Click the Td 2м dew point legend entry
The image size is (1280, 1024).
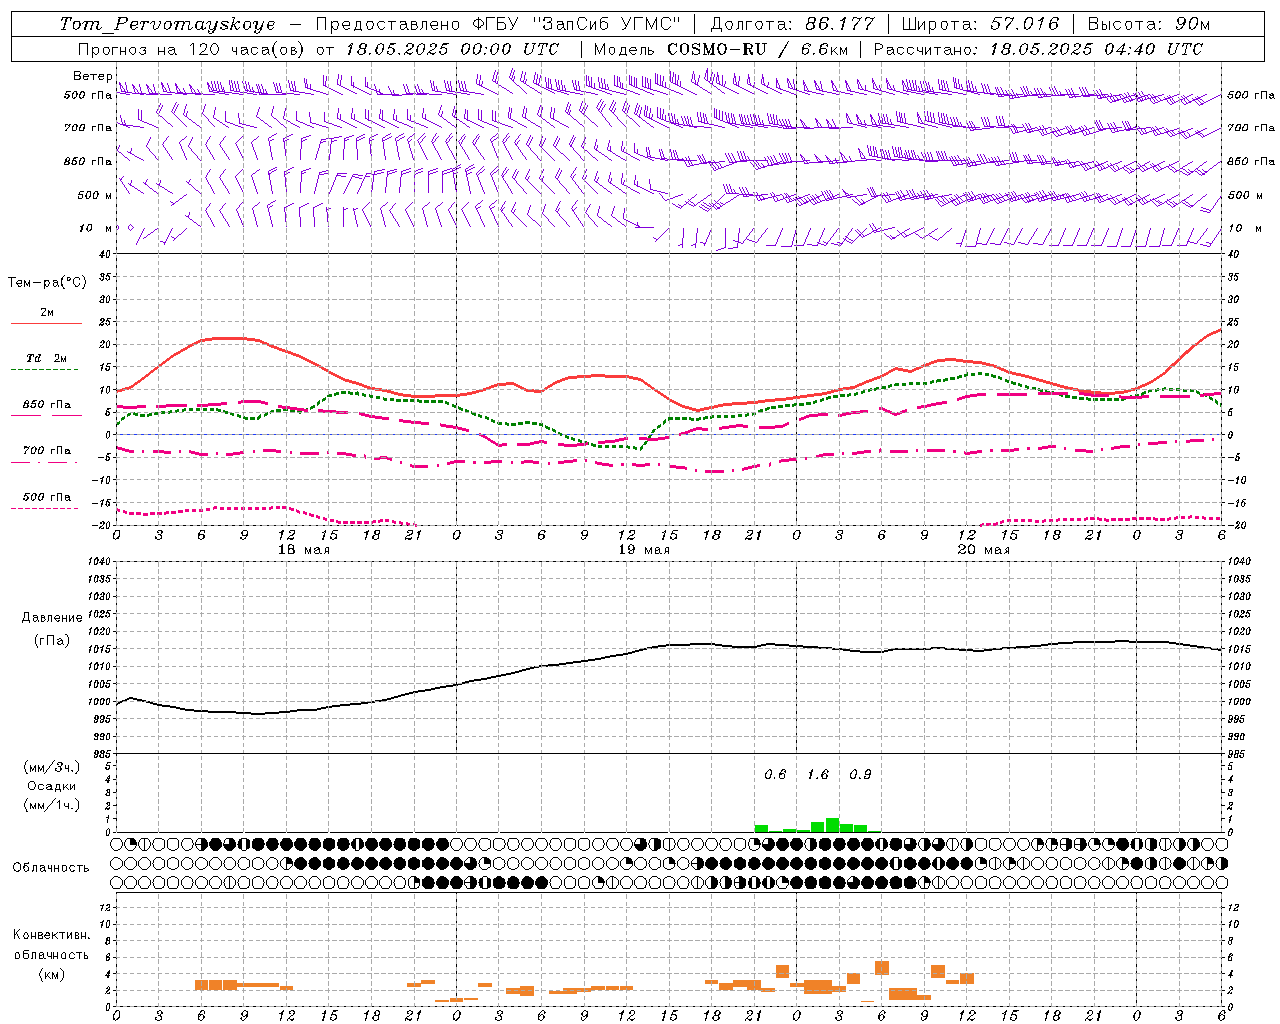point(47,358)
